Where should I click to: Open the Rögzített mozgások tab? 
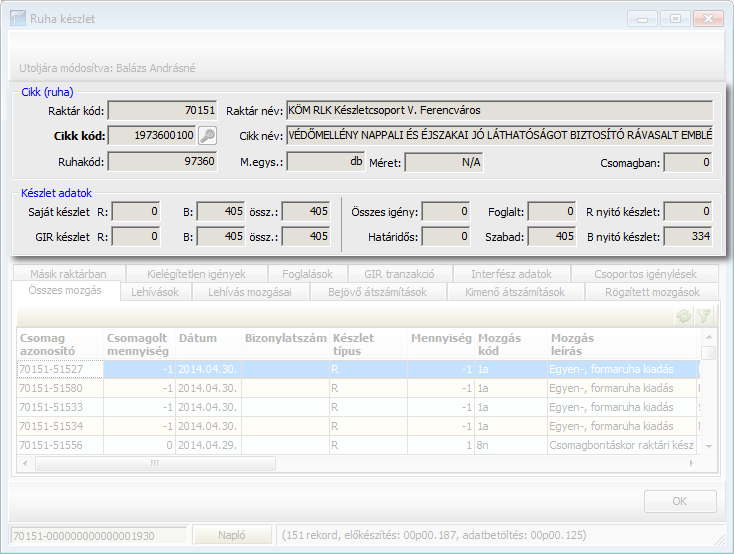[652, 292]
